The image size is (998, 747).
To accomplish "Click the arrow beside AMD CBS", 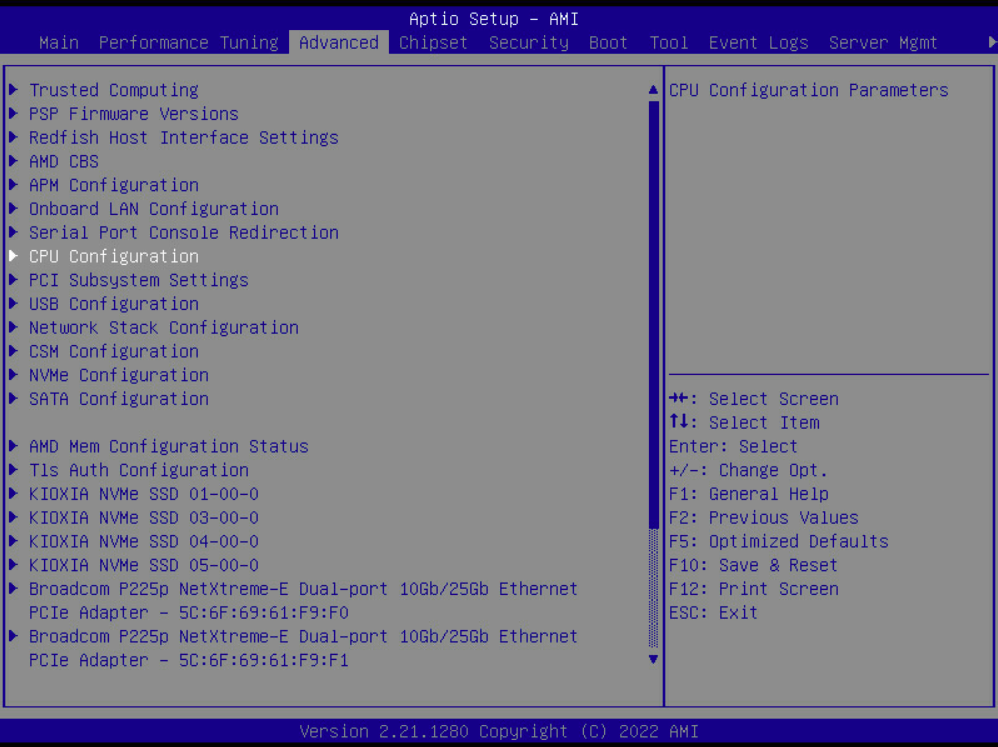I will point(13,161).
